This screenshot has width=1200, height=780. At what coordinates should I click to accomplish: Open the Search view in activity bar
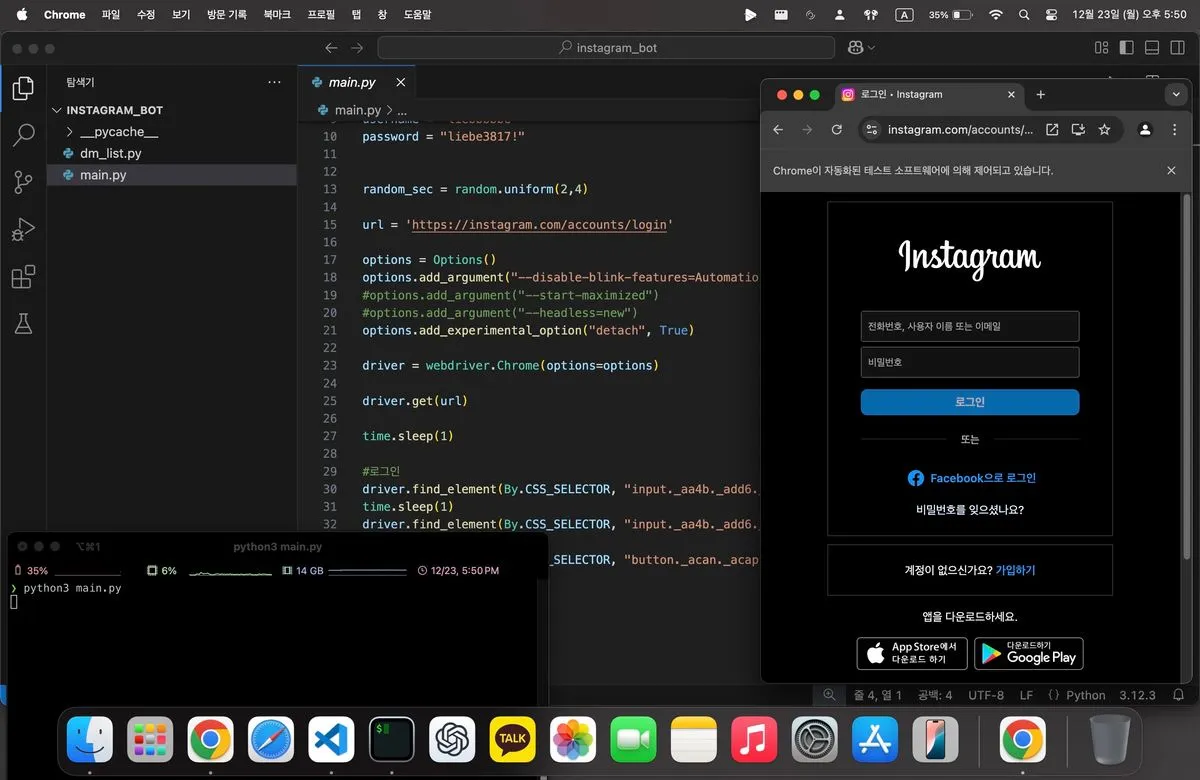pos(23,135)
